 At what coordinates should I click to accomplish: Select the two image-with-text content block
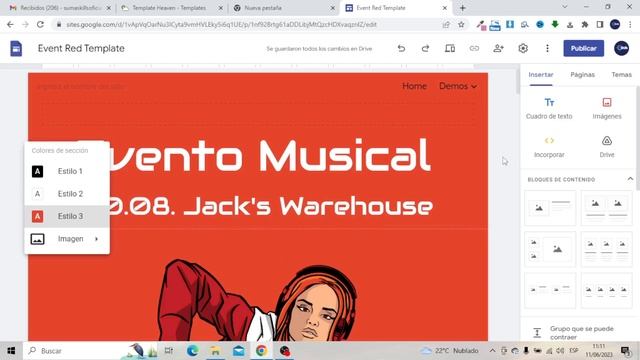550,290
